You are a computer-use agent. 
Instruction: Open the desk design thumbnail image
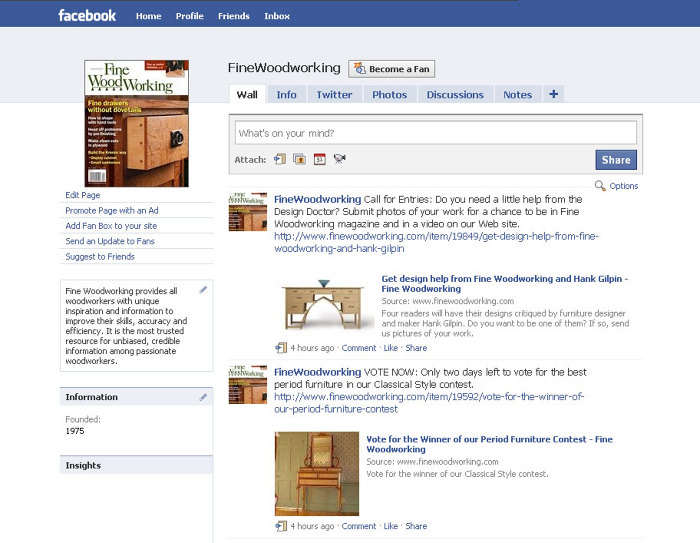click(x=324, y=305)
